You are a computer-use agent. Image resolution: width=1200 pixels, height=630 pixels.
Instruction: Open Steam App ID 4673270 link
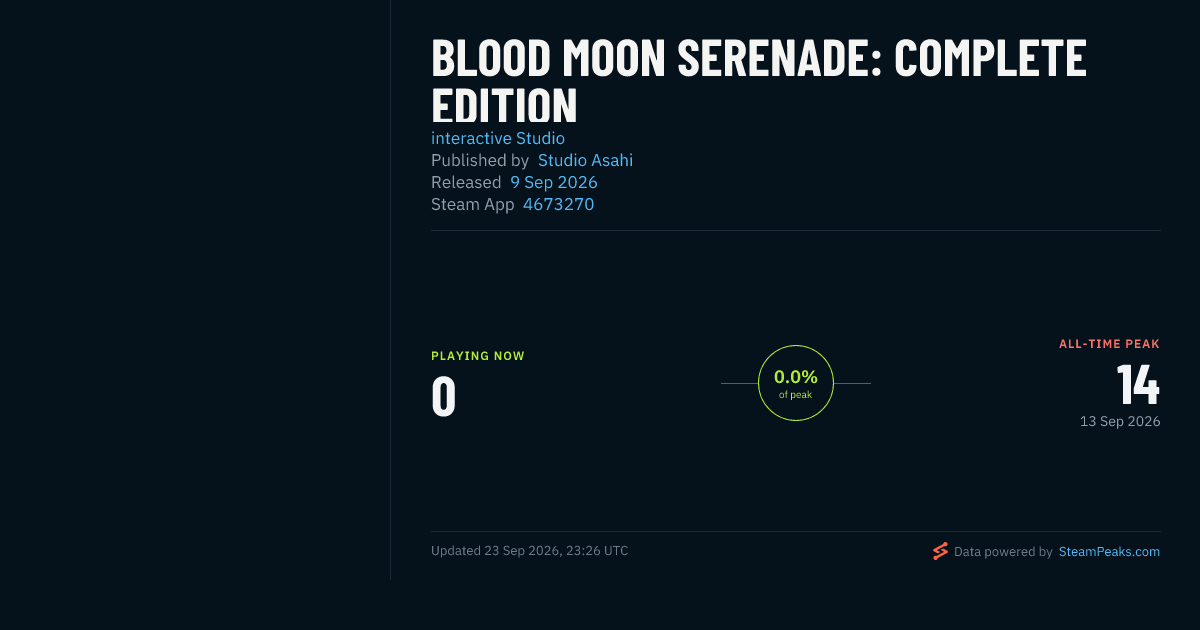[558, 204]
